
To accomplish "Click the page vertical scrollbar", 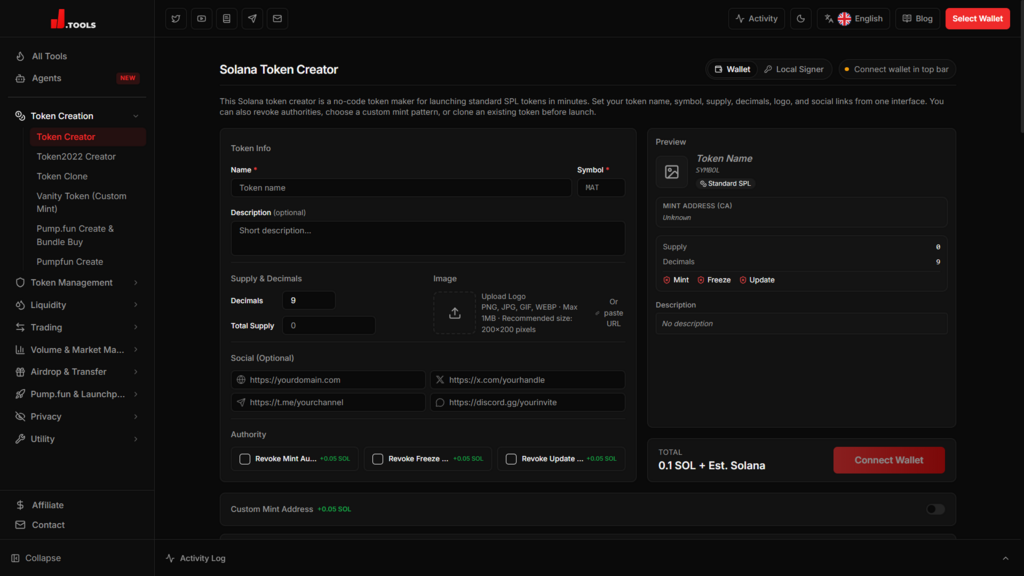I will coord(1020,67).
